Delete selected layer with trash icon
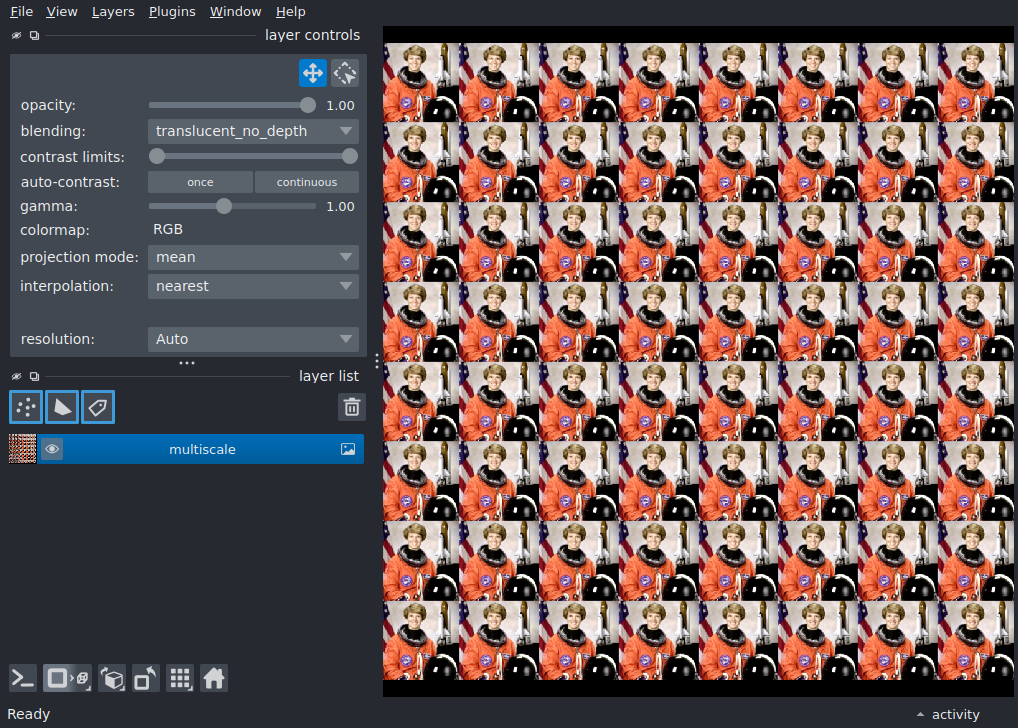The width and height of the screenshot is (1018, 728). coord(352,407)
